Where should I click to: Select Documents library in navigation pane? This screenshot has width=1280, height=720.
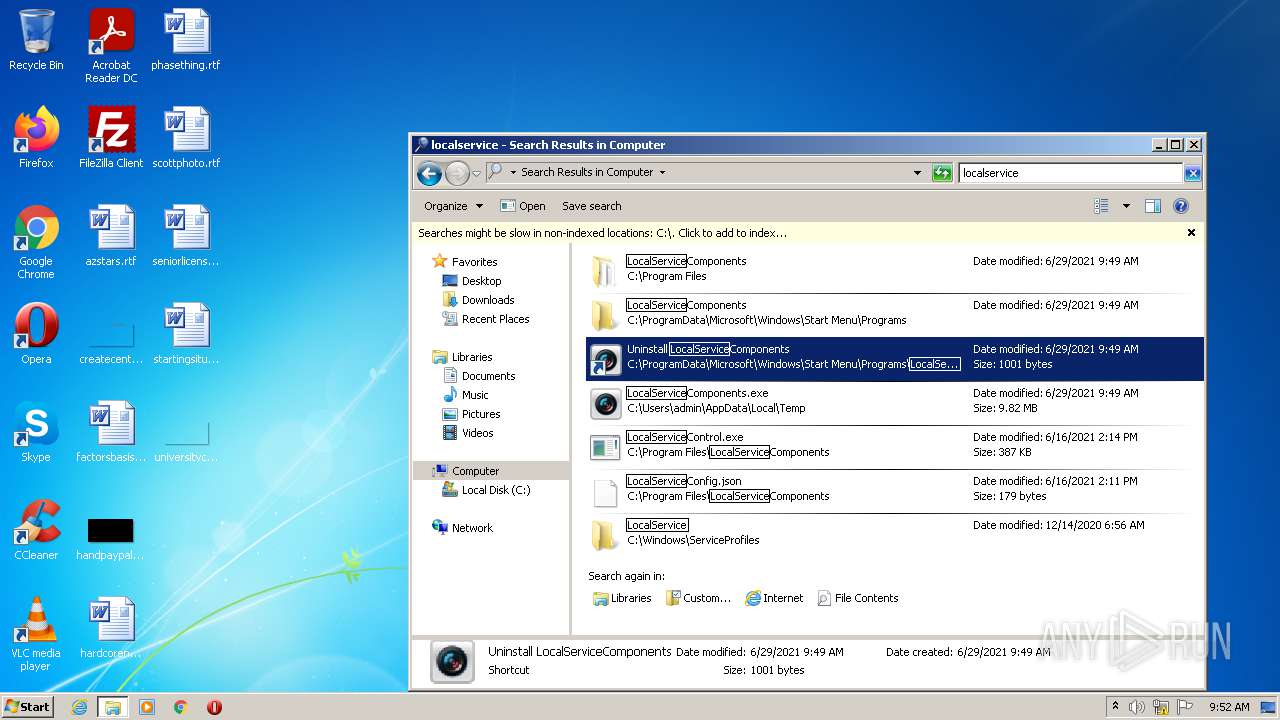pos(488,376)
